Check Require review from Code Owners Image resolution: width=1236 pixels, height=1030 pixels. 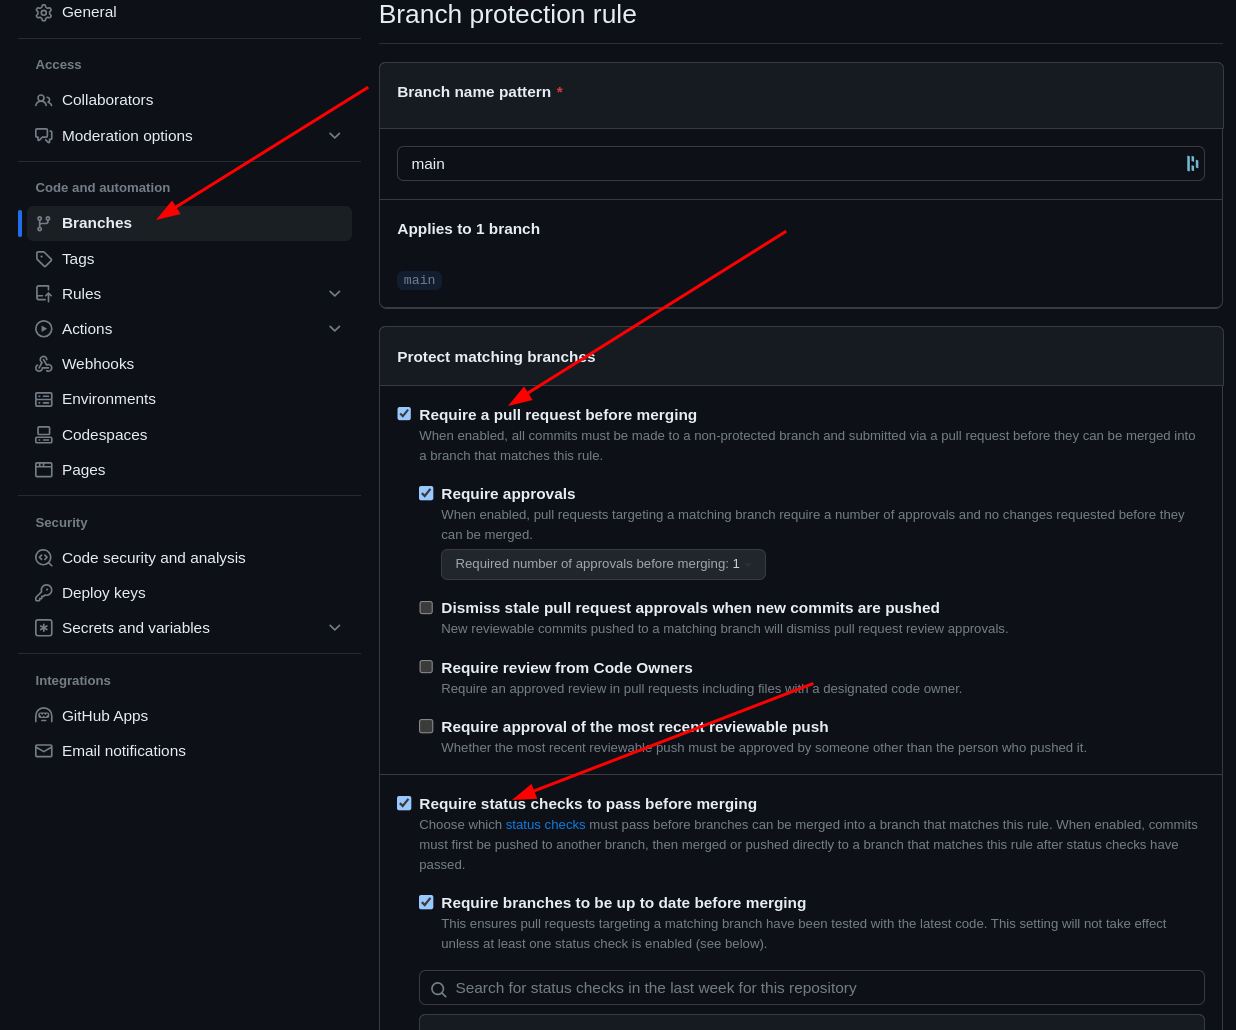coord(426,667)
